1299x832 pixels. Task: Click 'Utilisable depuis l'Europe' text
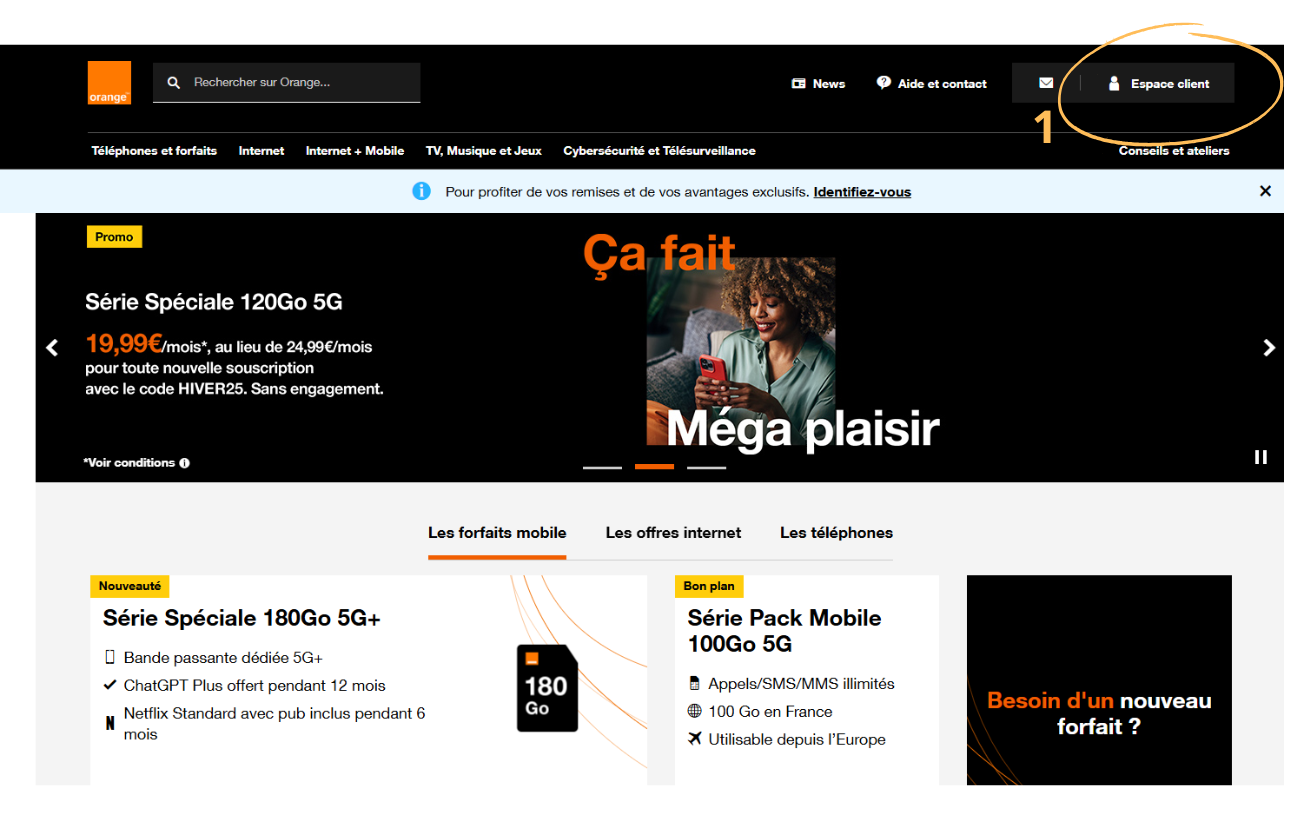pyautogui.click(x=797, y=740)
